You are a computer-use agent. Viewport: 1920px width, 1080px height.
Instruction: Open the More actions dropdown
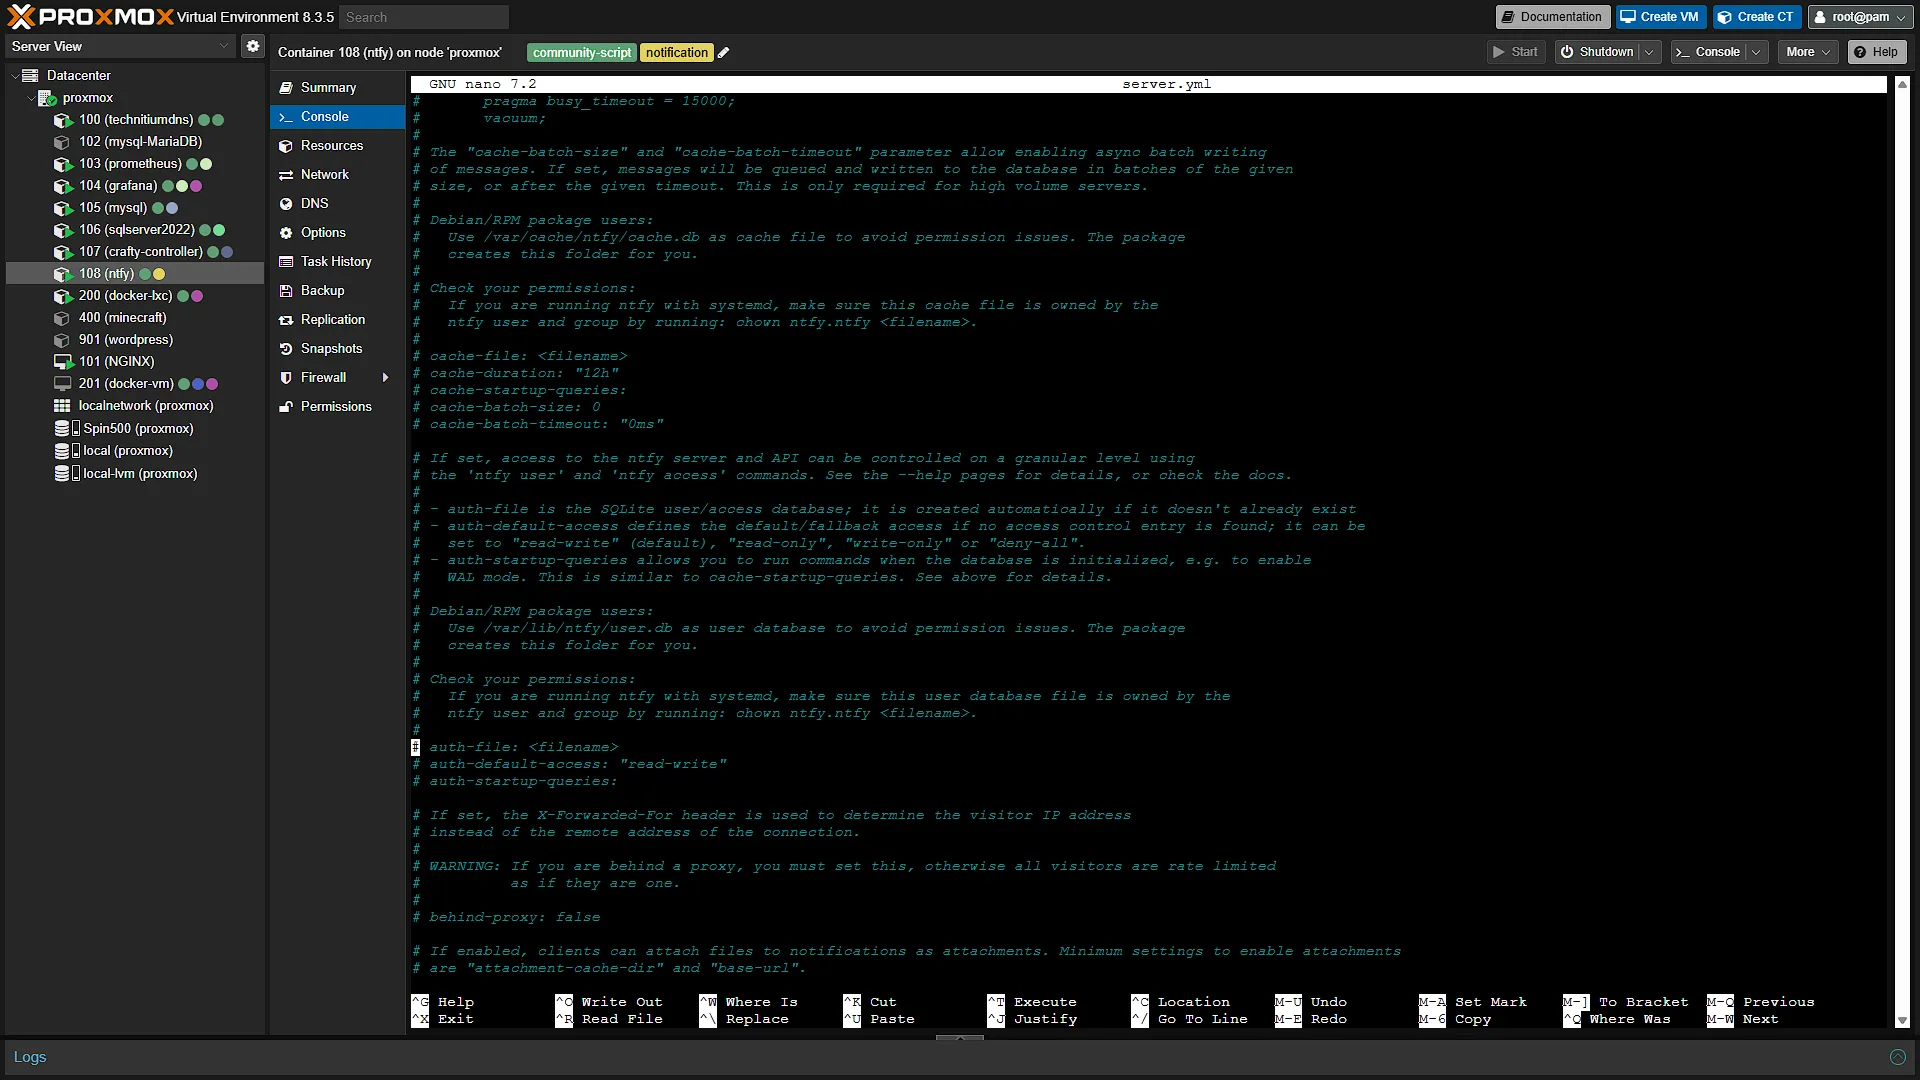click(x=1808, y=52)
